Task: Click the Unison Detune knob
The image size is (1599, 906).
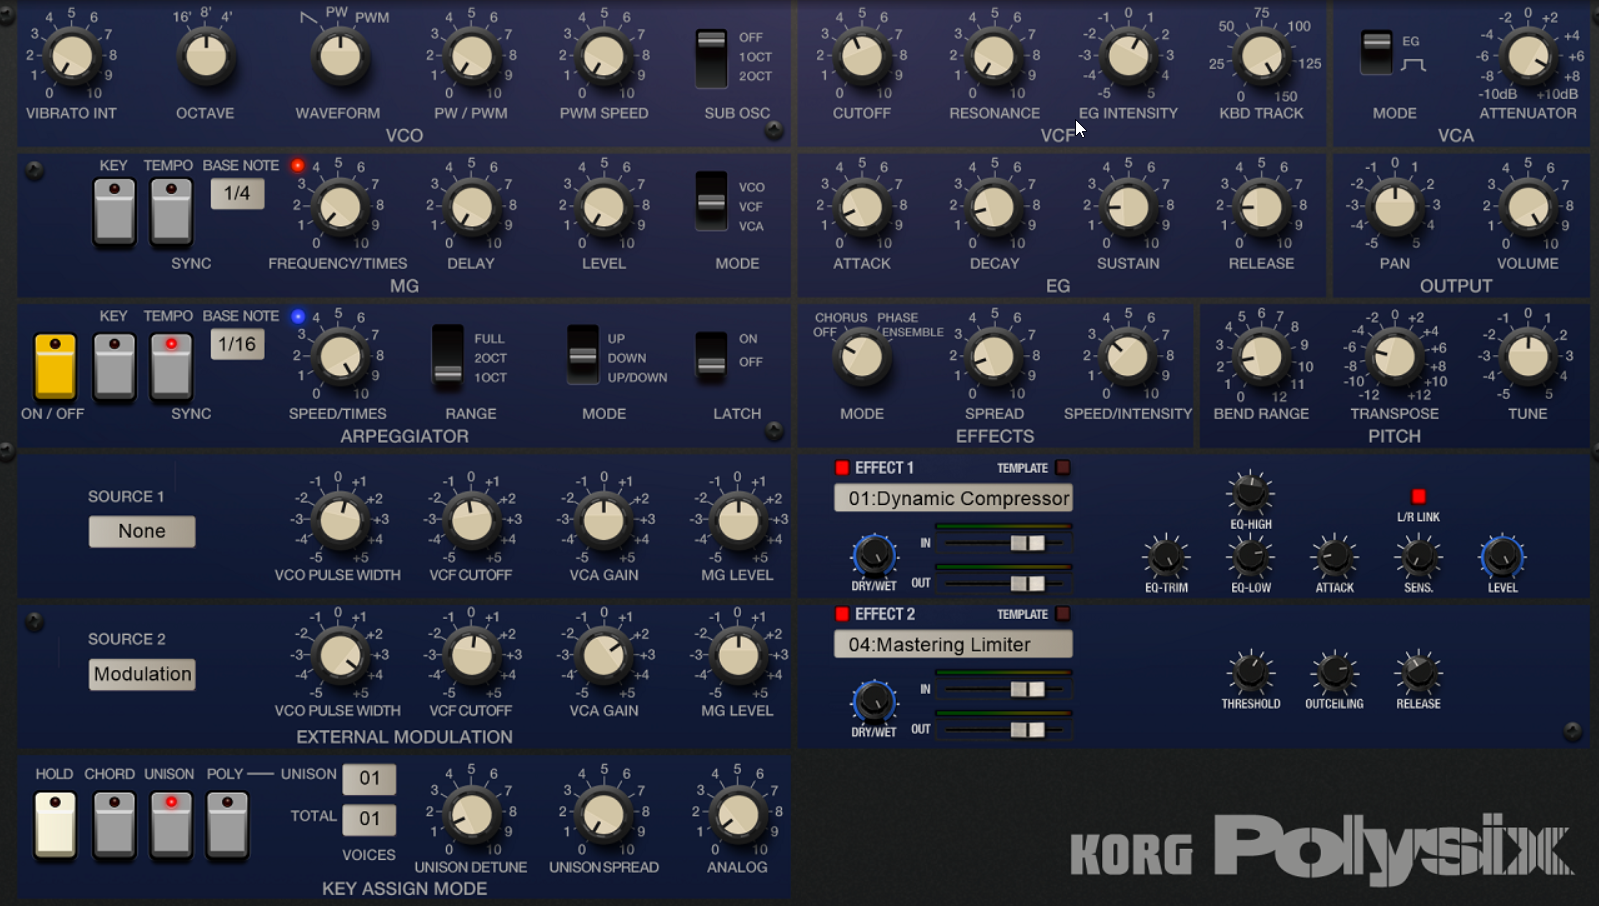Action: coord(472,816)
